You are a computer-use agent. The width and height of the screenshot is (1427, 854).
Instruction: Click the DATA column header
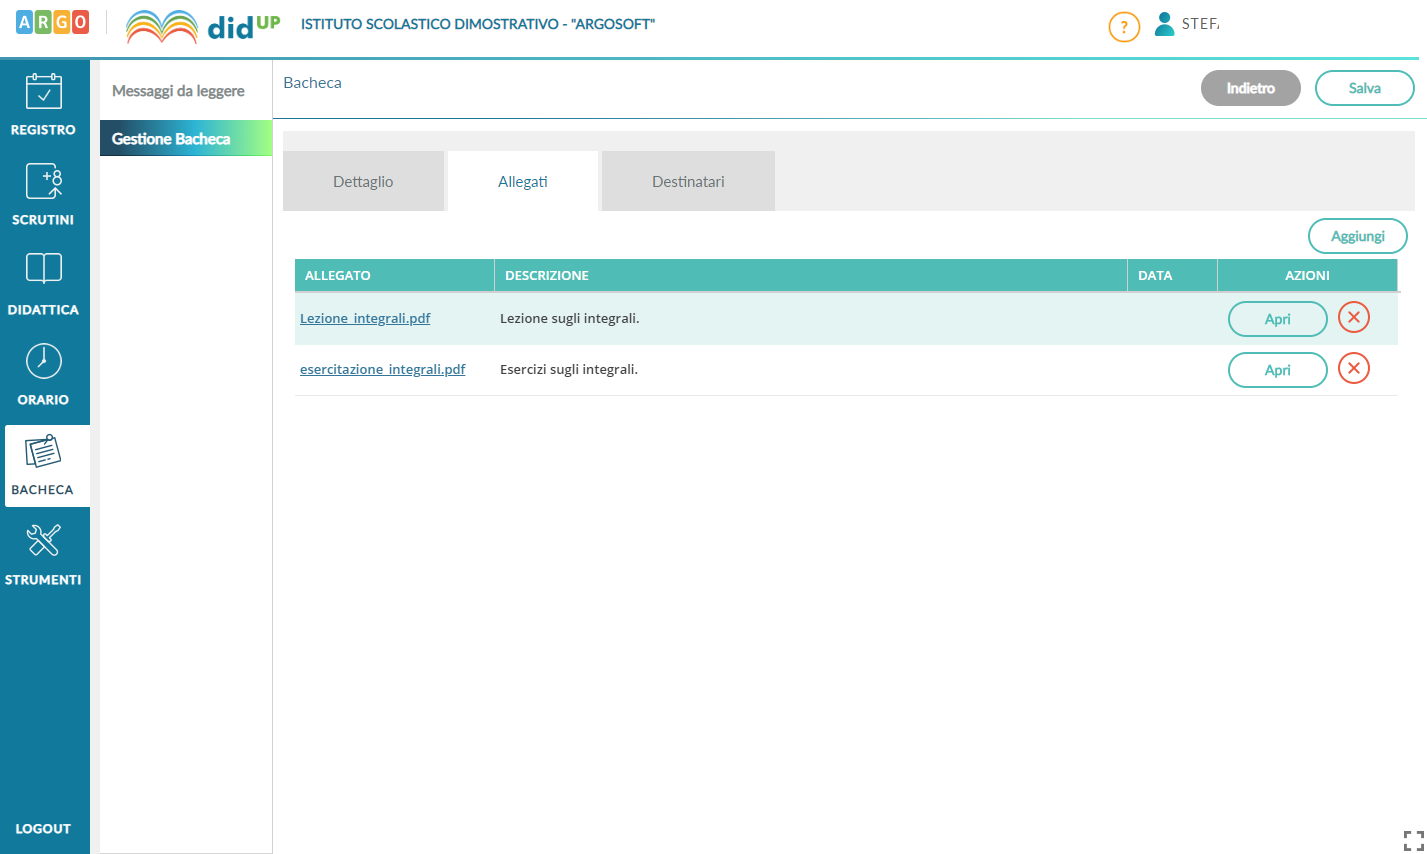(1172, 275)
